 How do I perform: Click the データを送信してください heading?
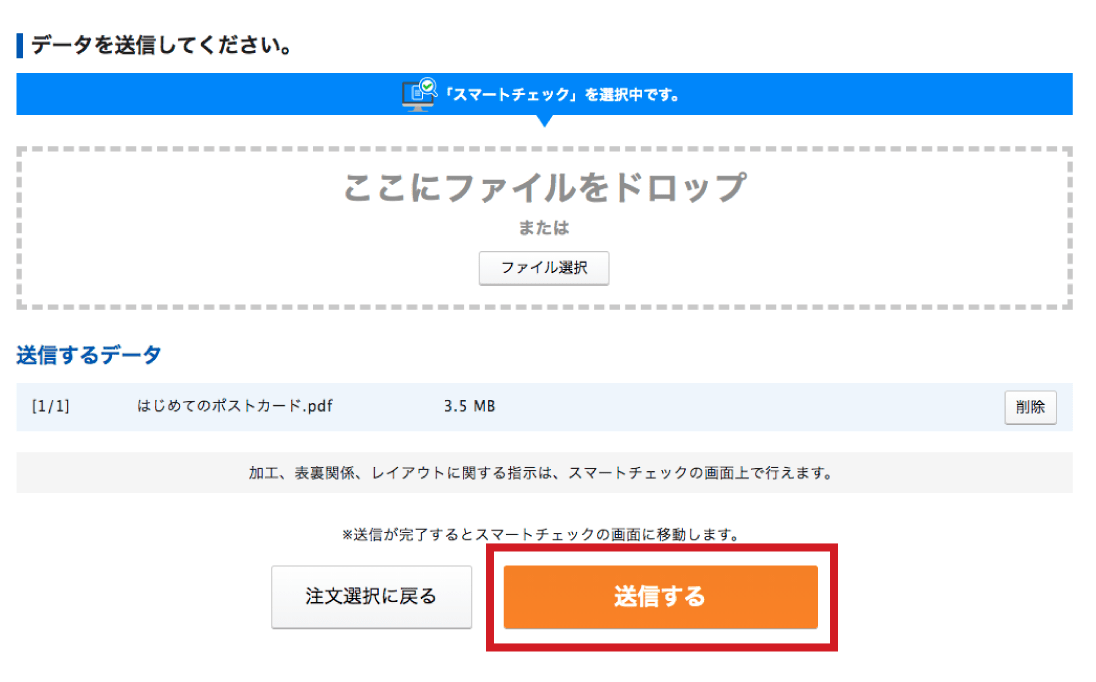[x=162, y=46]
